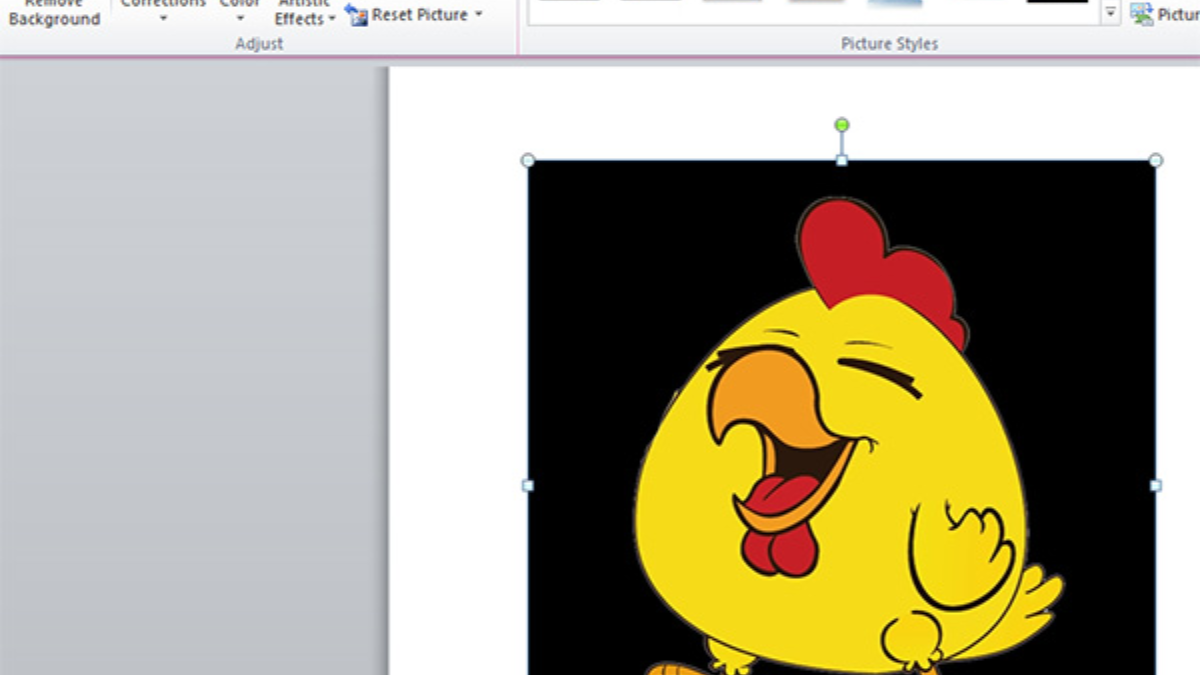1200x675 pixels.
Task: Open the Color dropdown menu
Action: [x=240, y=12]
